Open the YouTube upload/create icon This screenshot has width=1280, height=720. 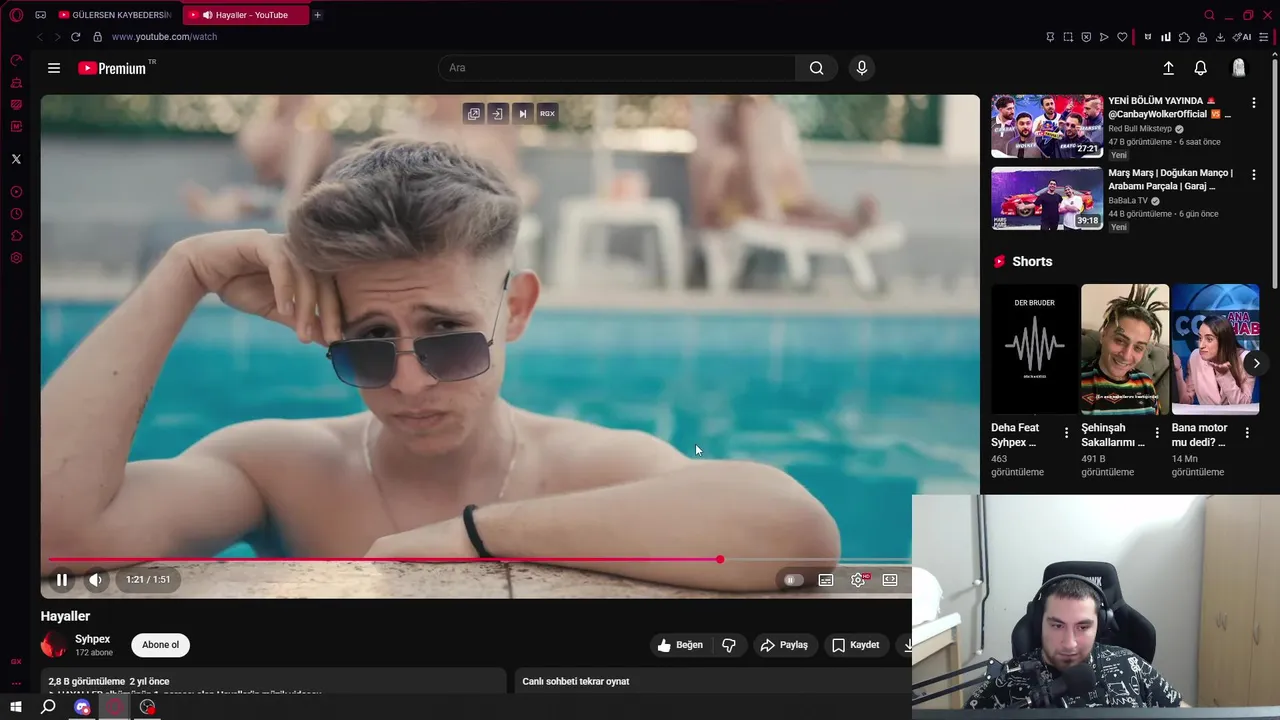(1168, 68)
